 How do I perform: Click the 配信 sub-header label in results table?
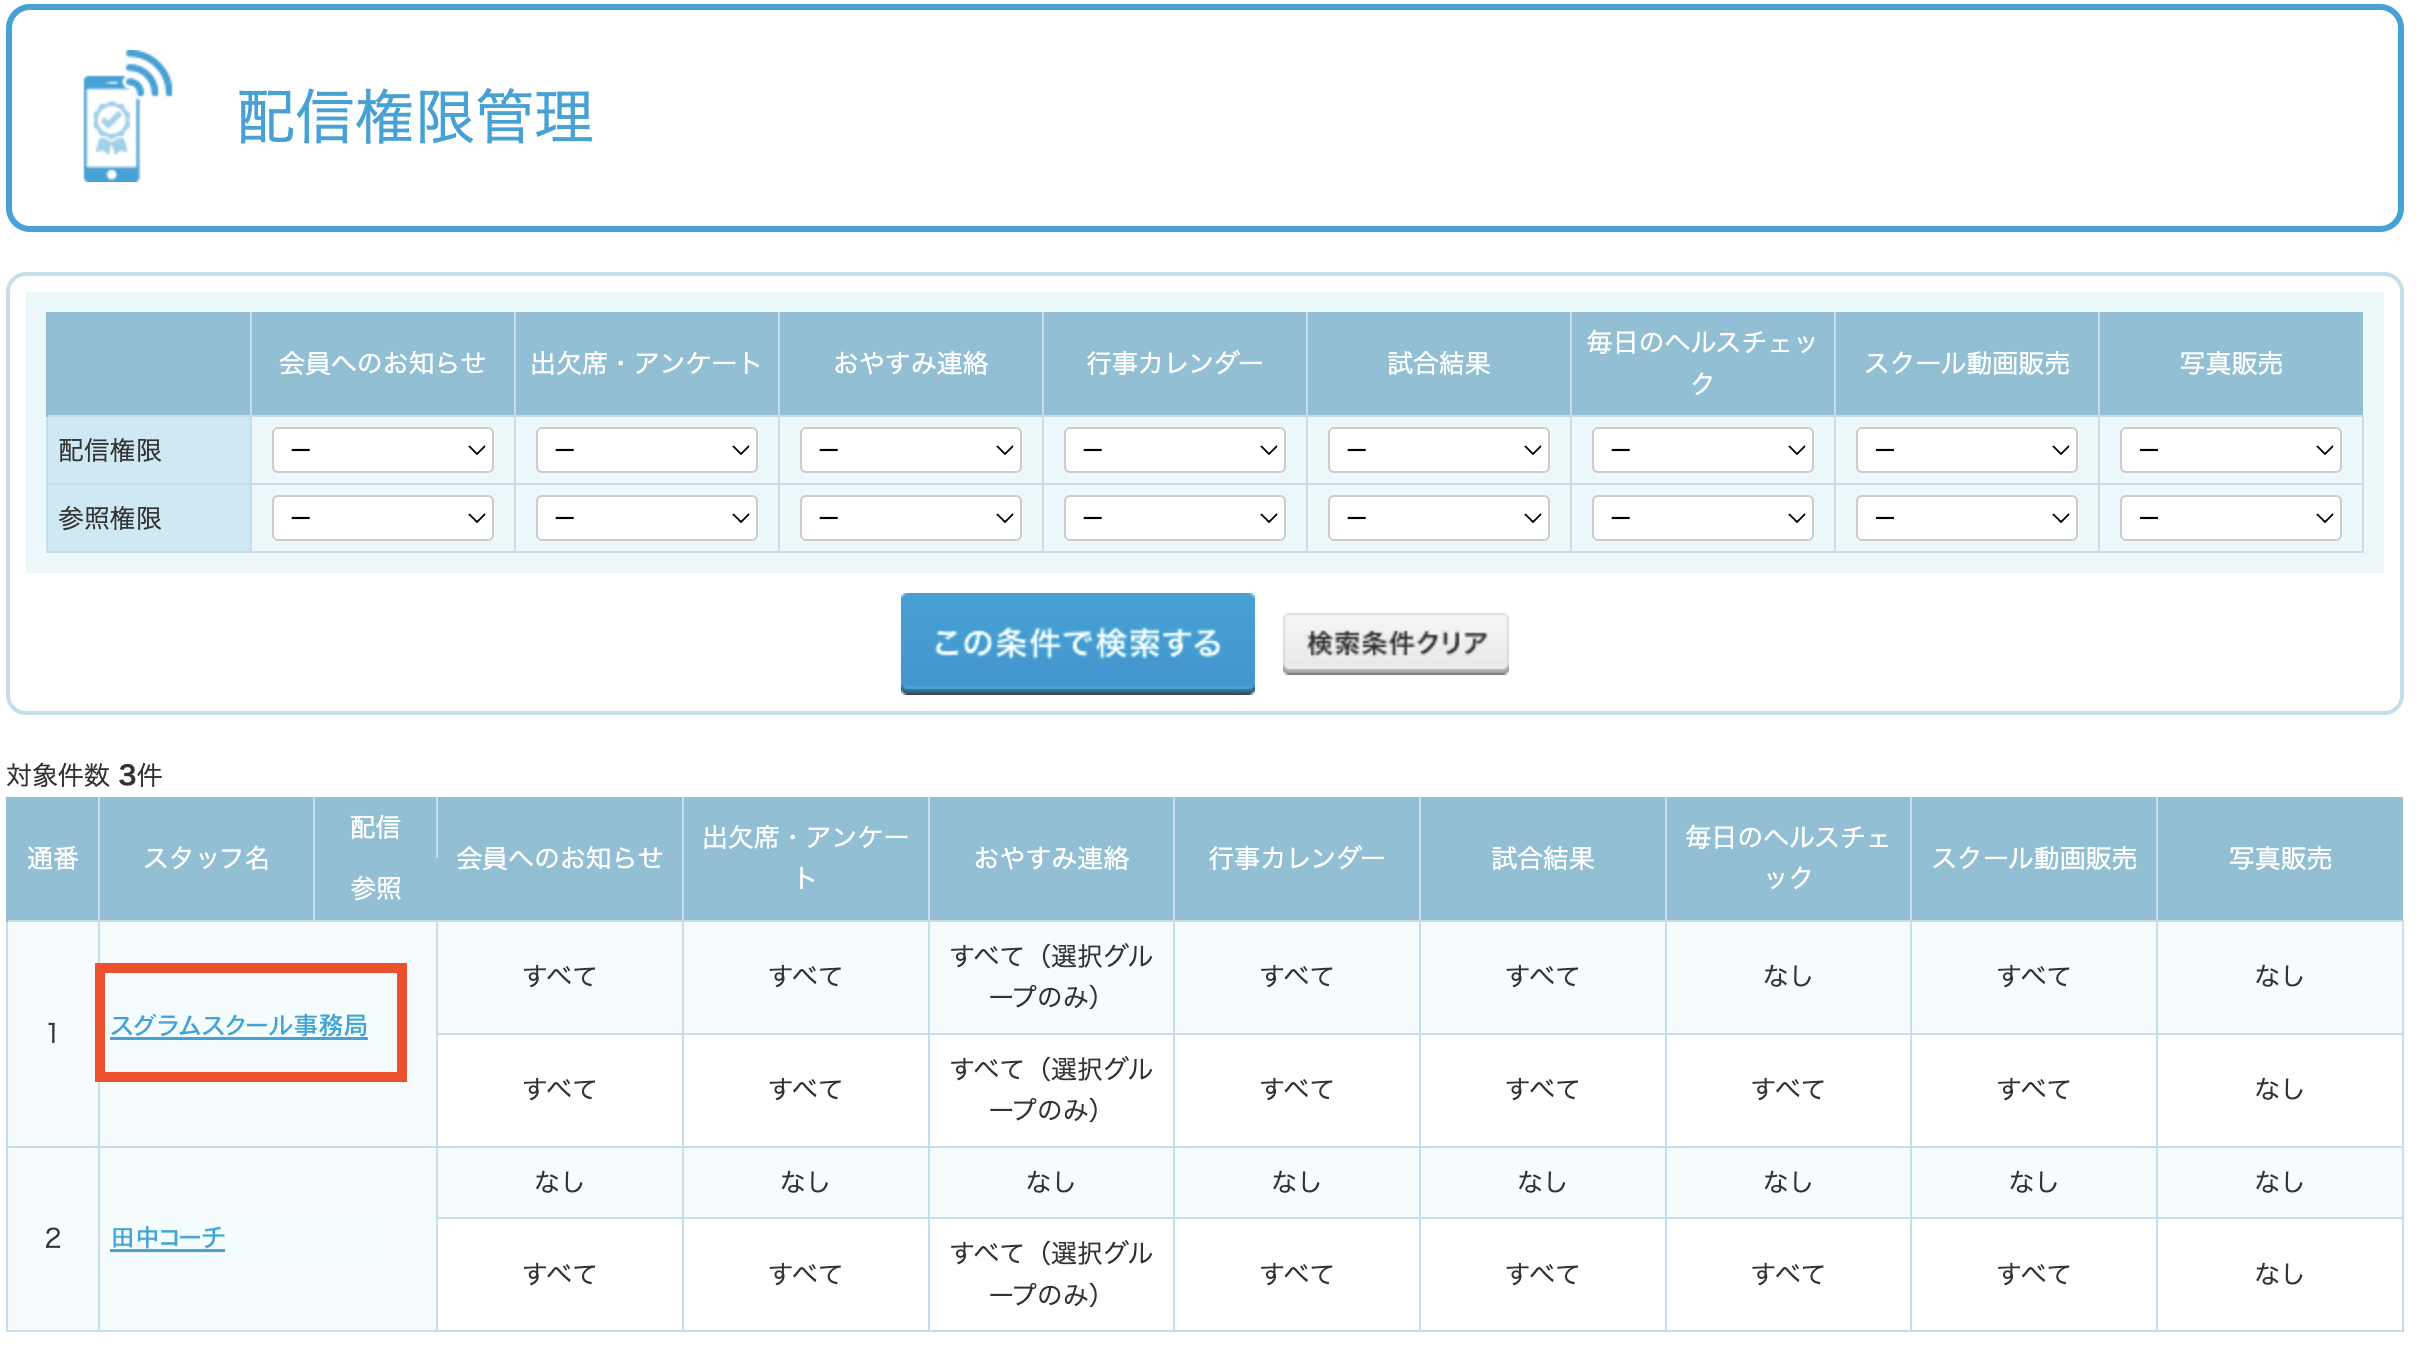click(x=376, y=828)
